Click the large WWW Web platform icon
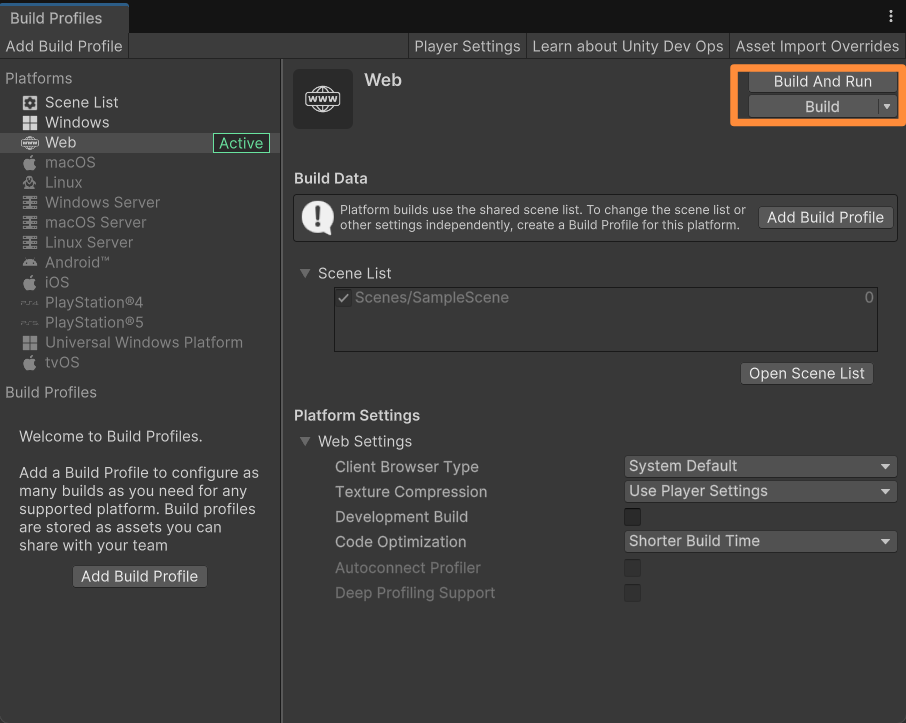906x723 pixels. click(323, 99)
